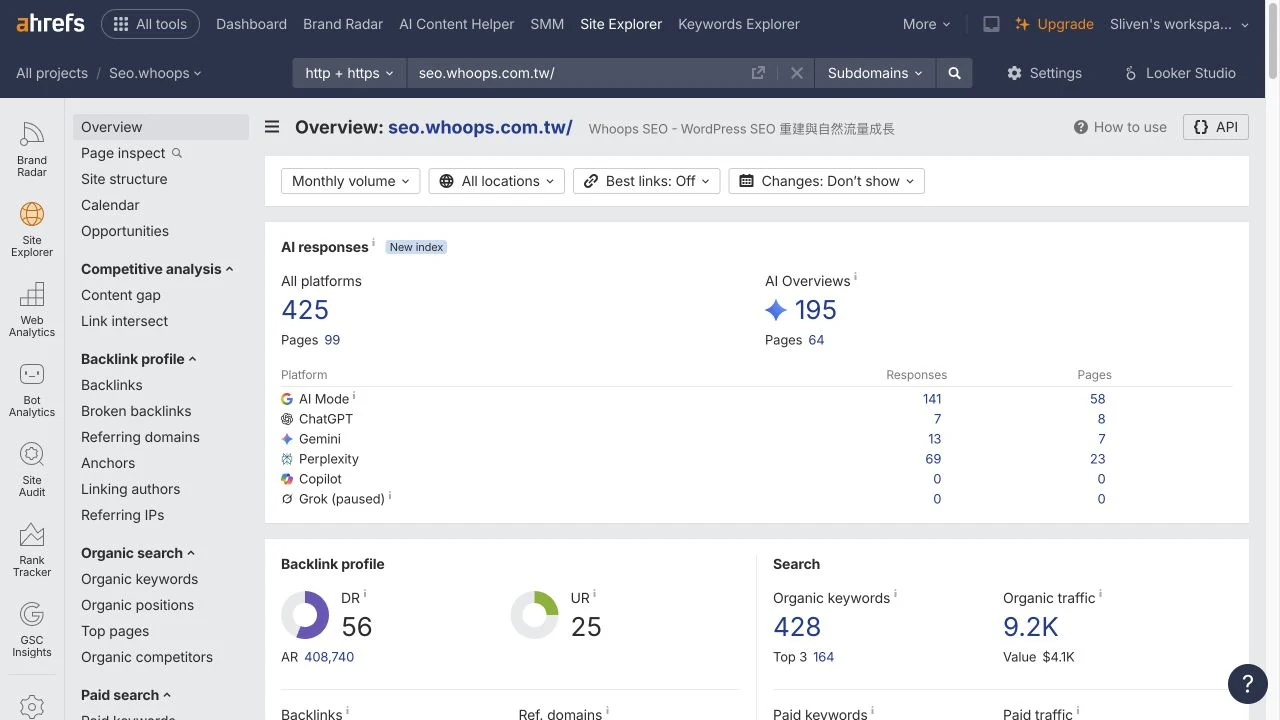Click search icon next to Page inspect

click(x=177, y=153)
